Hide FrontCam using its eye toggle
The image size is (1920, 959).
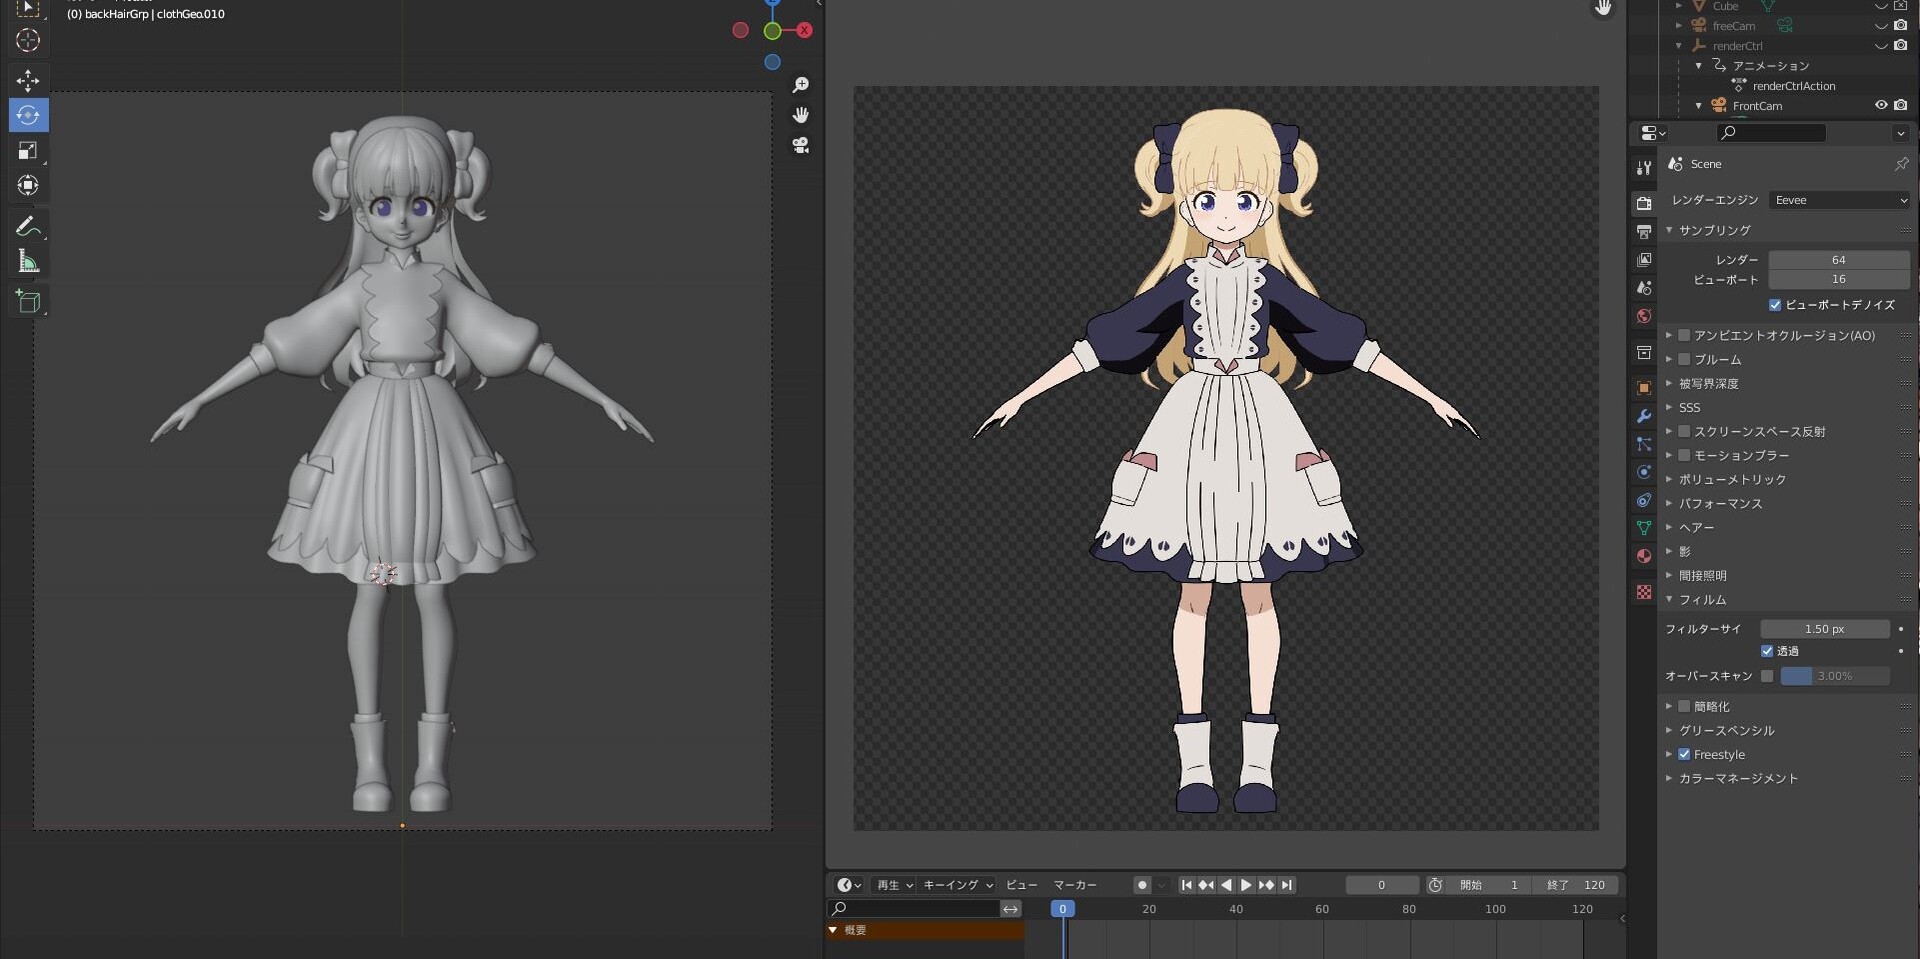pyautogui.click(x=1882, y=105)
